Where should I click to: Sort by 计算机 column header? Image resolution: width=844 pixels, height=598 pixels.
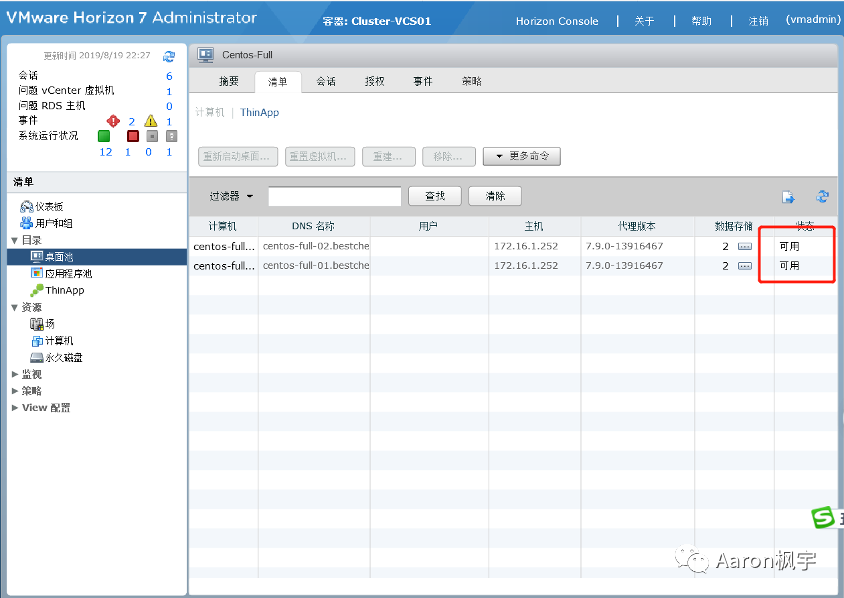[223, 226]
